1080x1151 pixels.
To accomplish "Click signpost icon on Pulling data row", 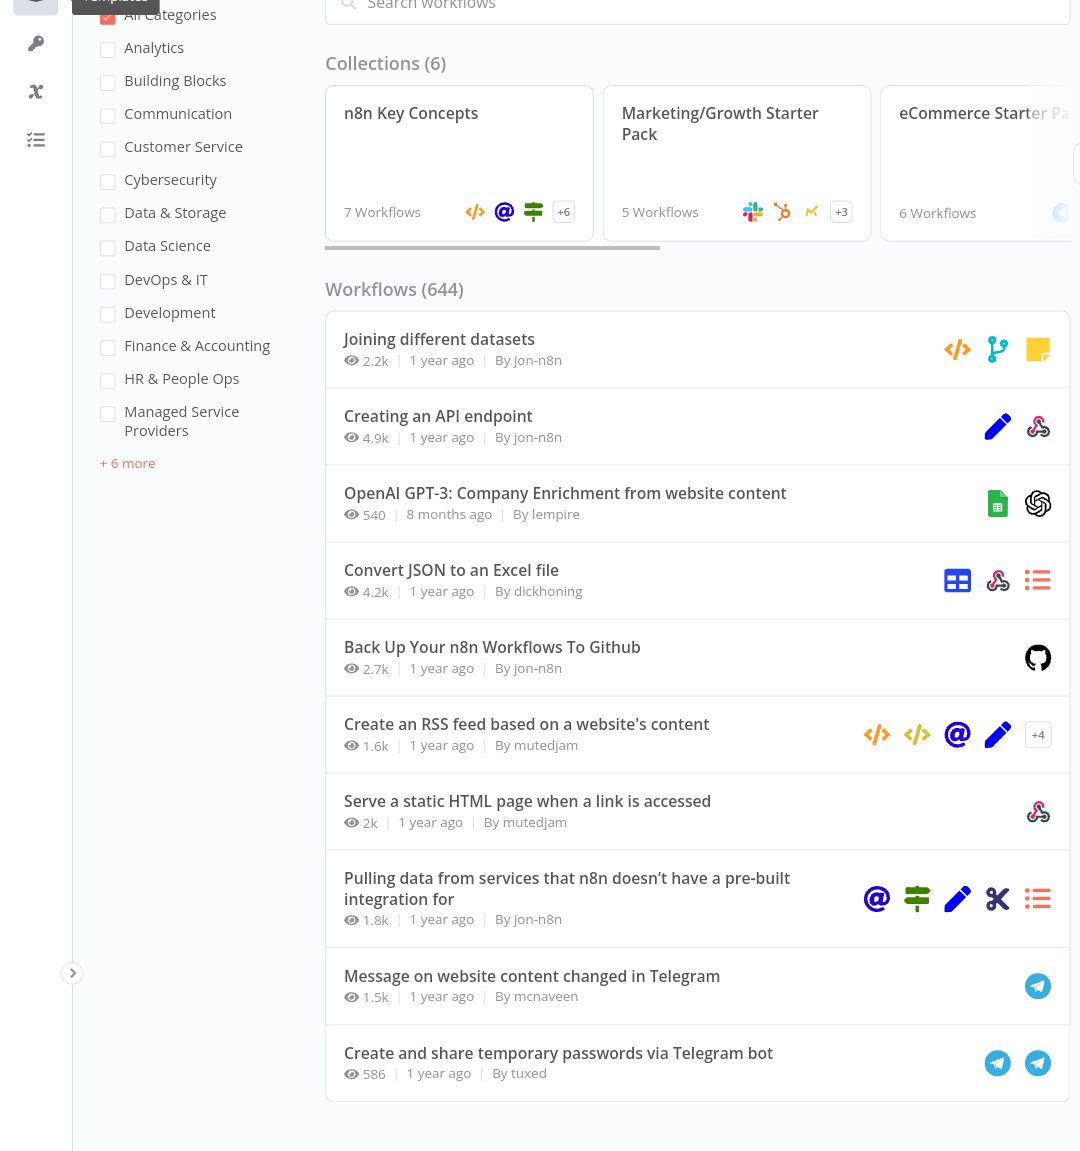I will click(917, 899).
